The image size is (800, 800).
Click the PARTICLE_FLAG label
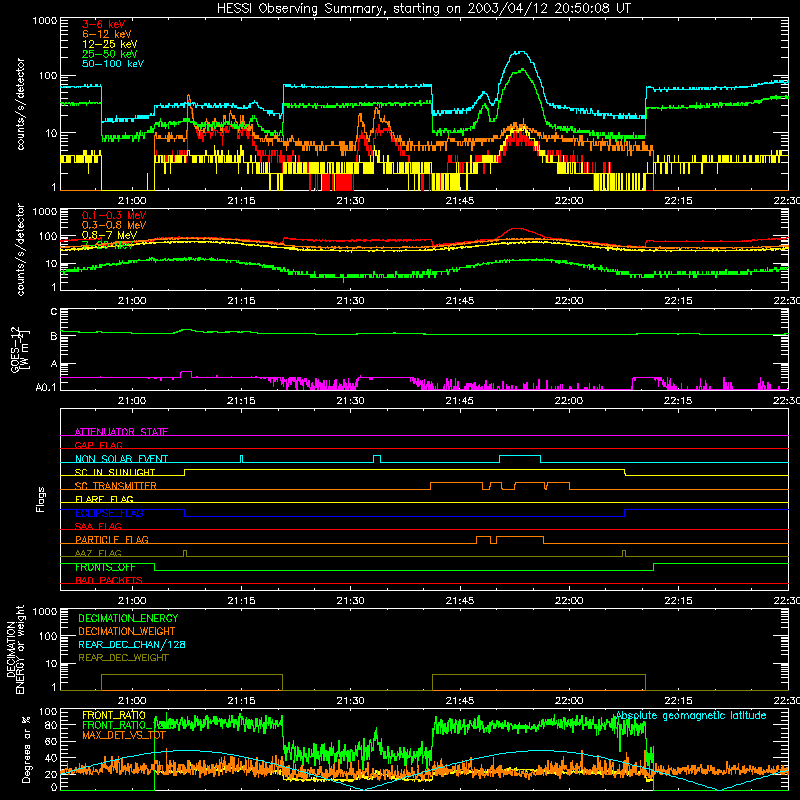tap(112, 540)
